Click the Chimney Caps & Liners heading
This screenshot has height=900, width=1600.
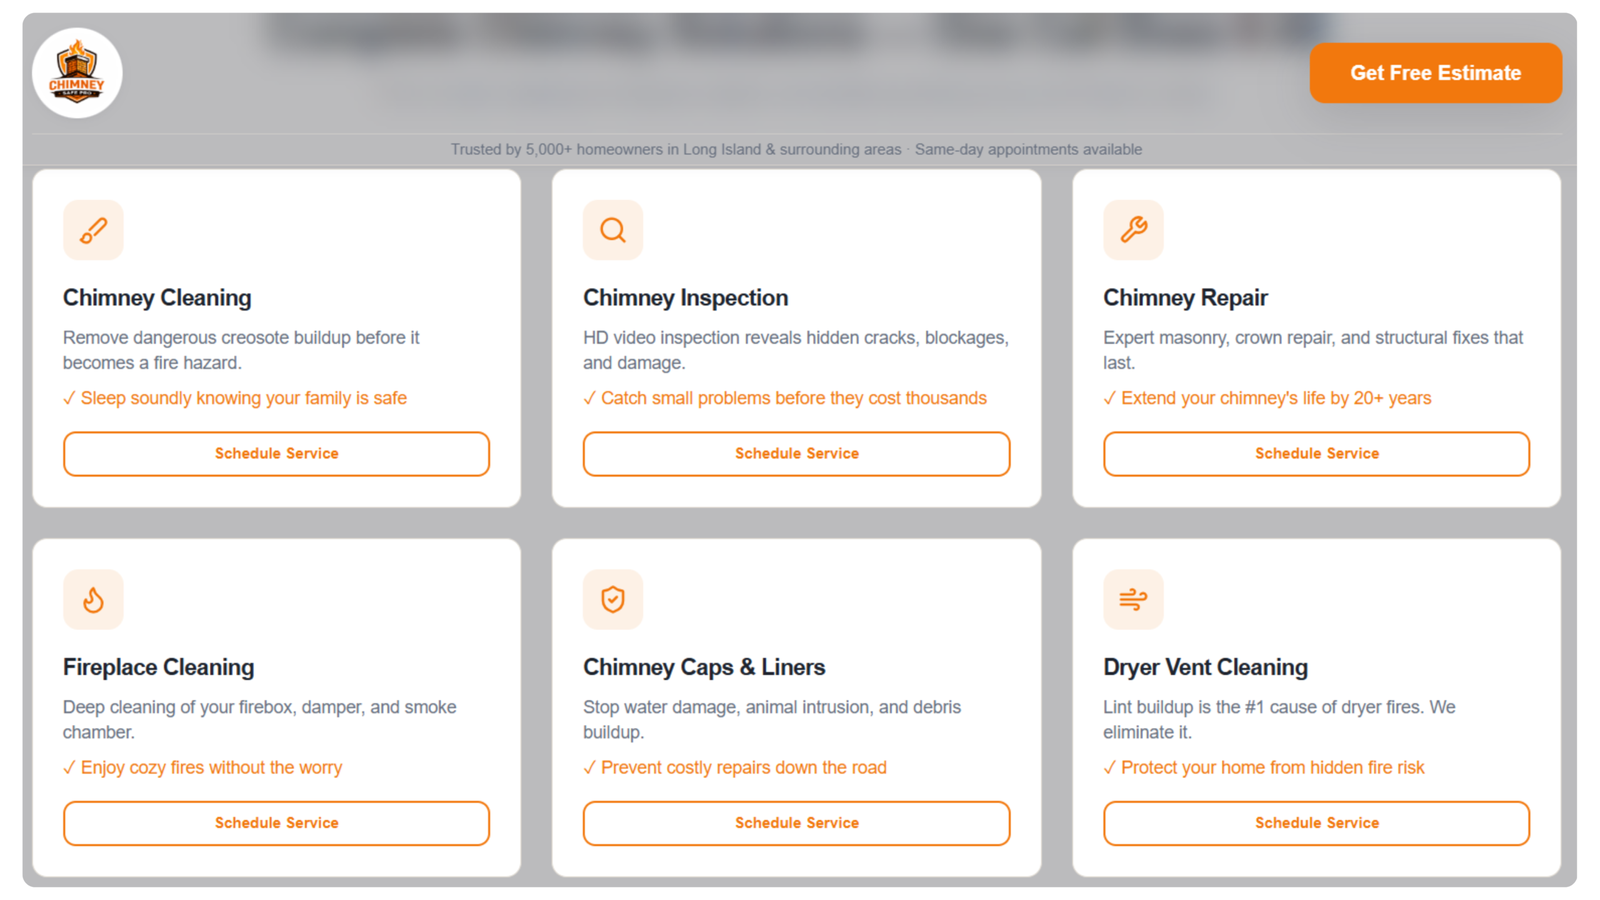[x=704, y=667]
